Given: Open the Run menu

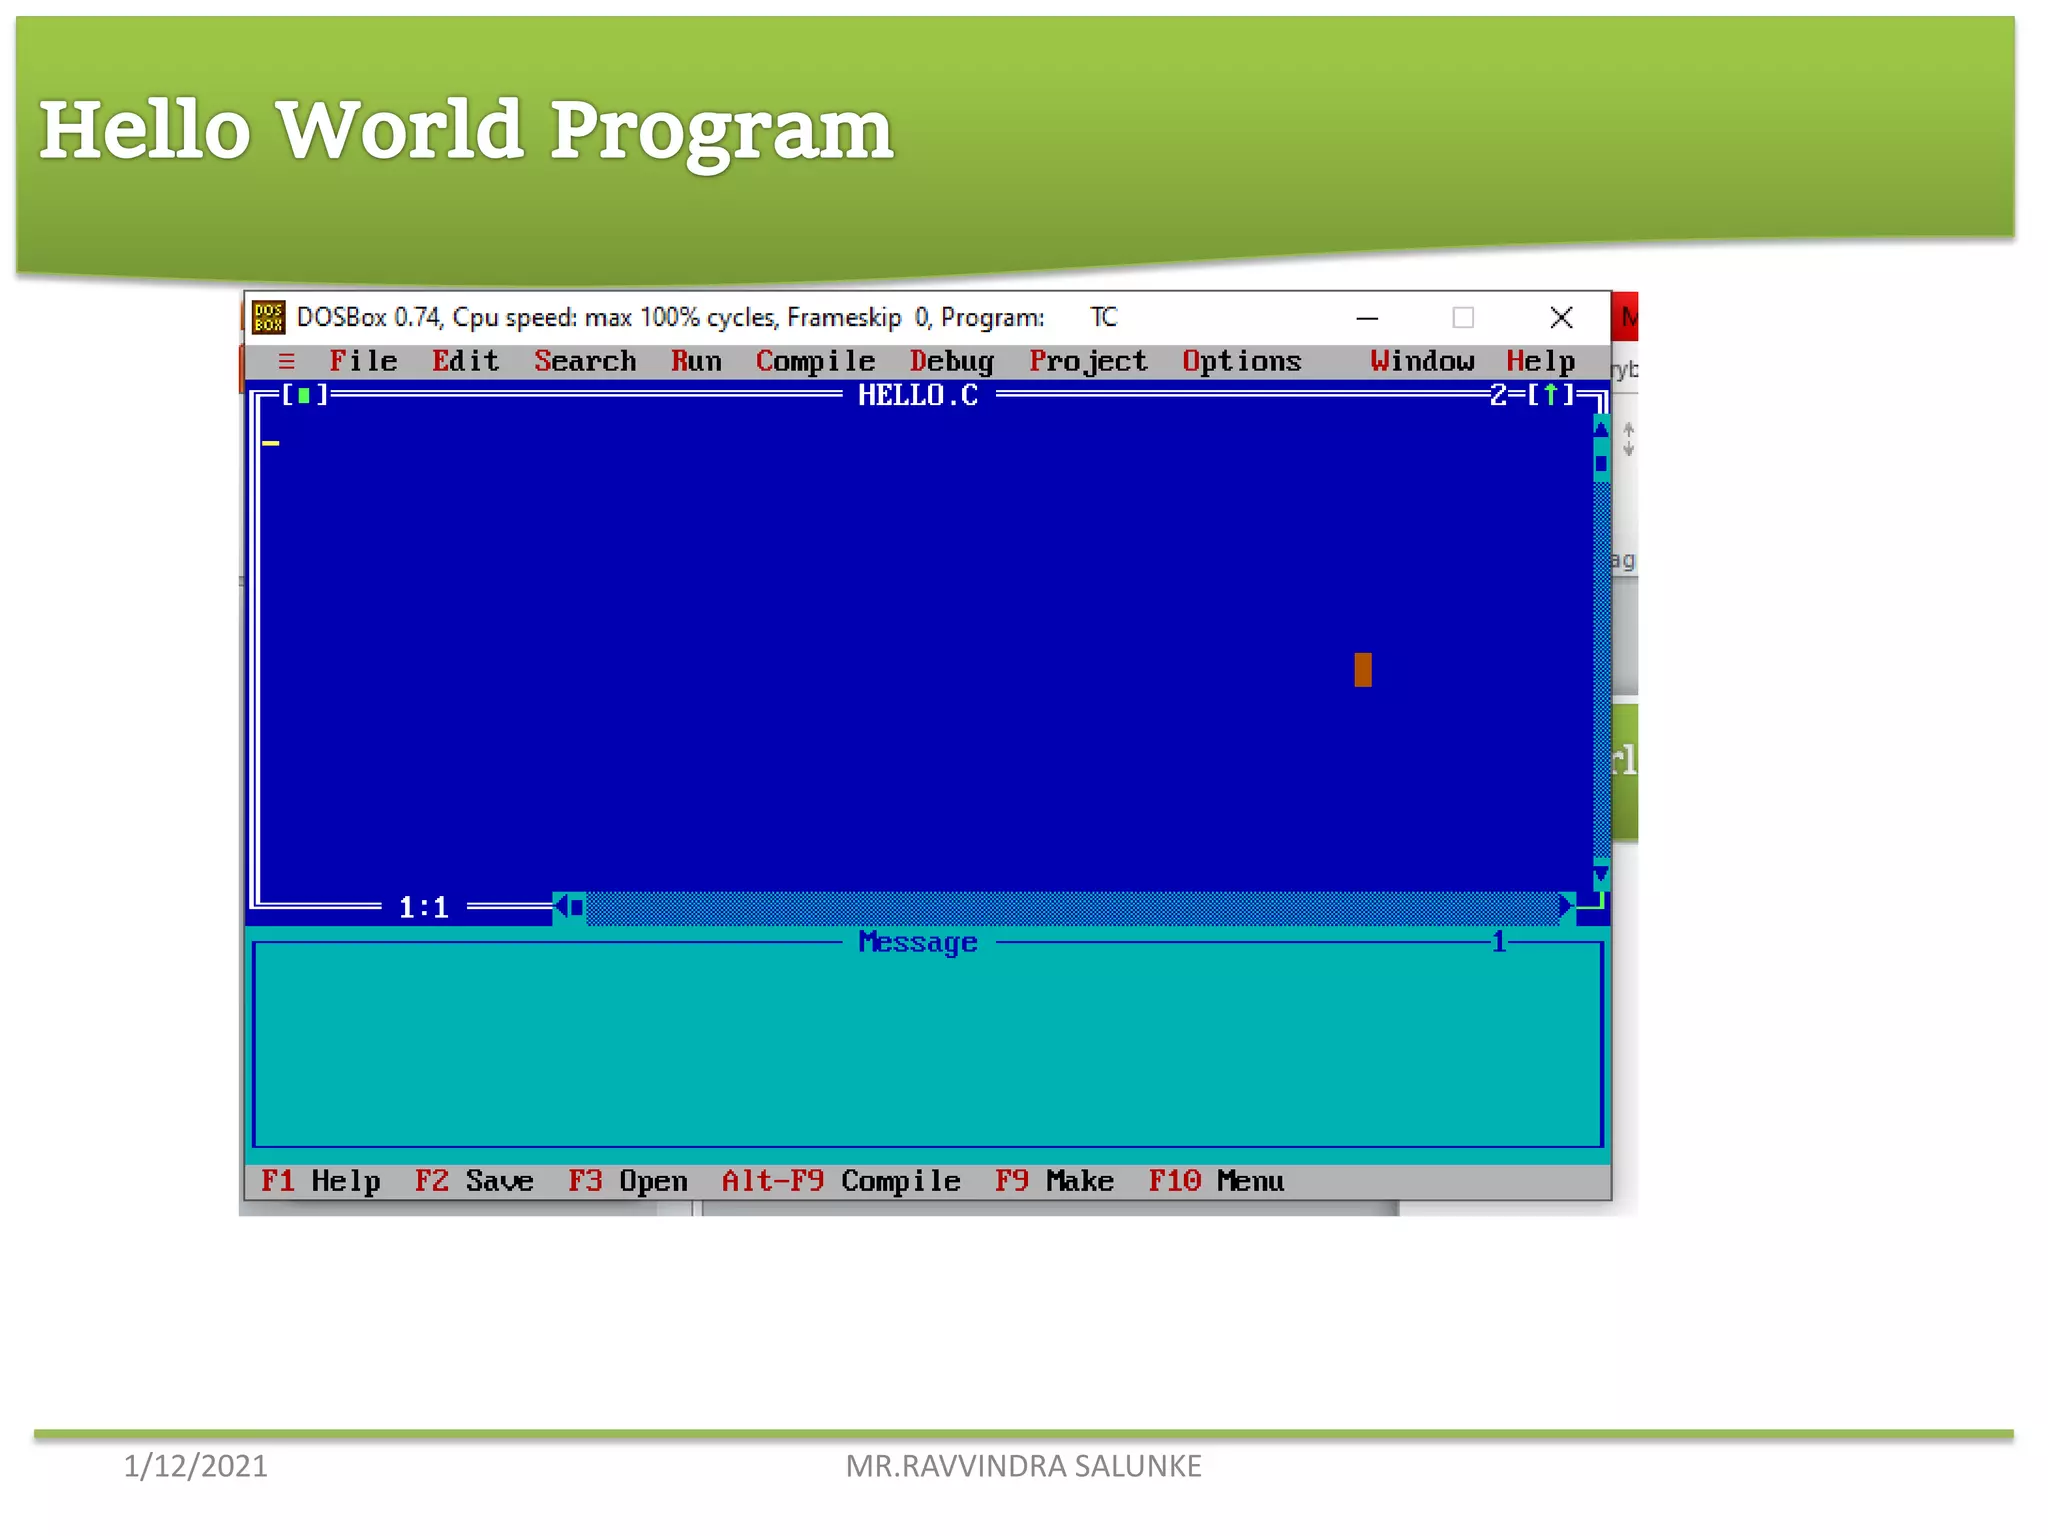Looking at the screenshot, I should tap(696, 361).
